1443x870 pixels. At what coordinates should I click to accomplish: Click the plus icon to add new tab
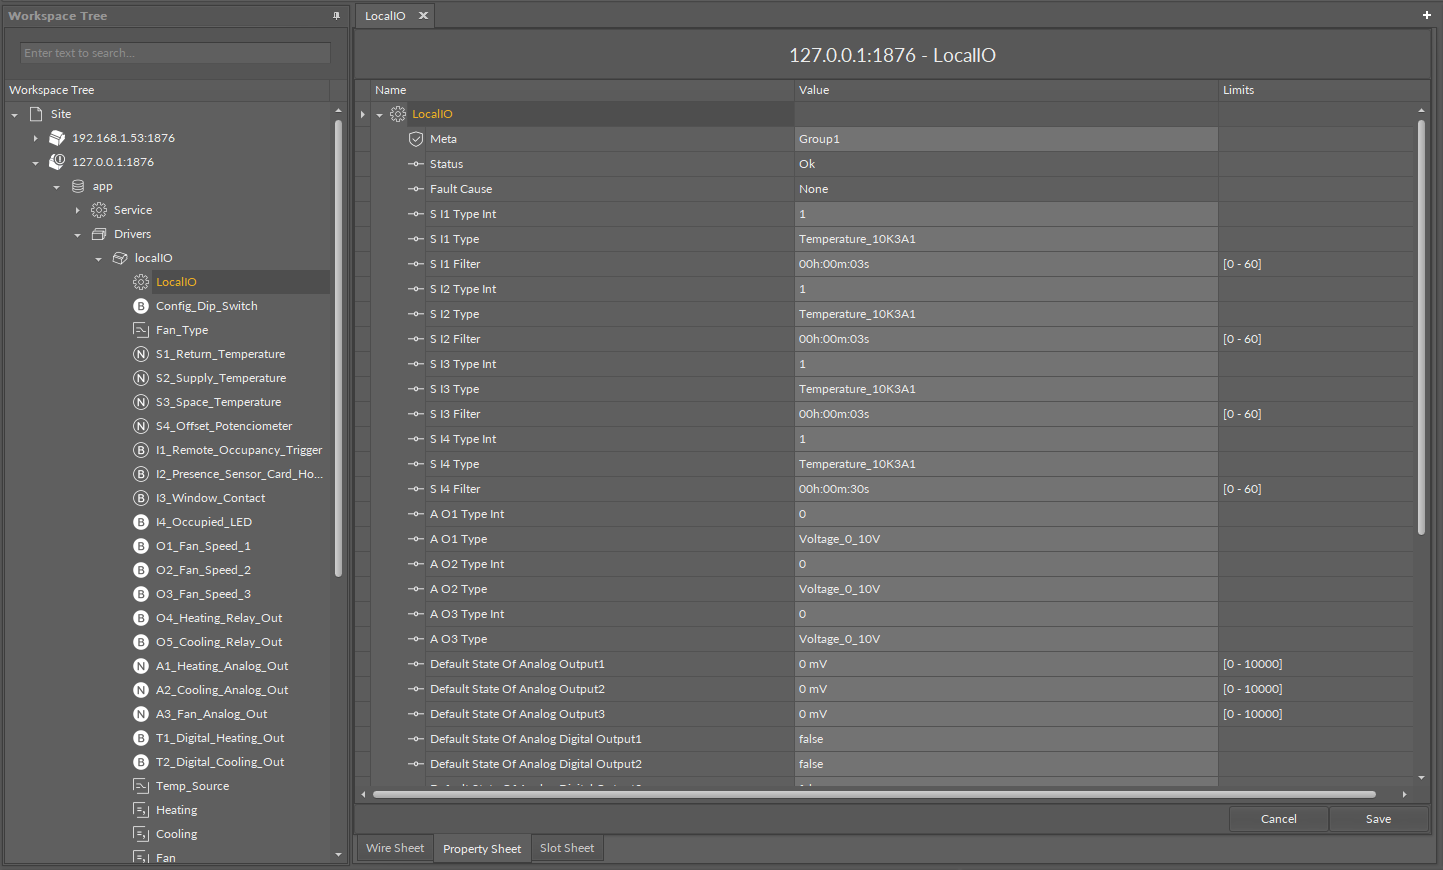click(1426, 15)
